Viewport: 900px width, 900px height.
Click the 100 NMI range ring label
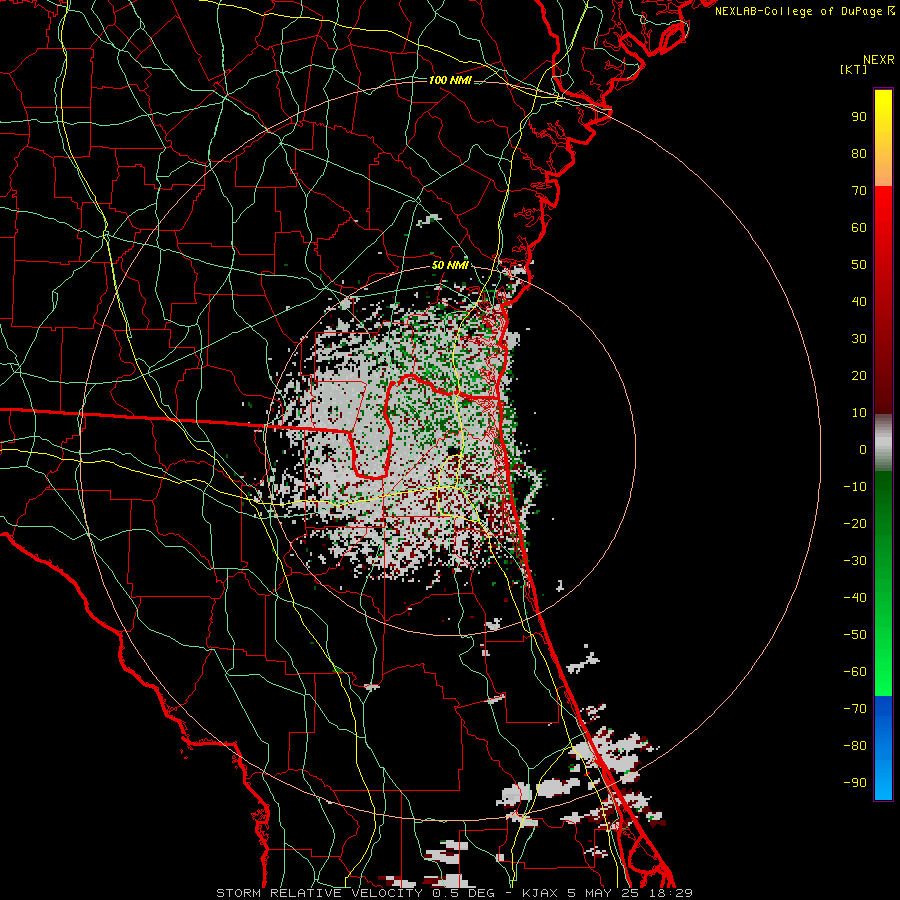tap(450, 80)
